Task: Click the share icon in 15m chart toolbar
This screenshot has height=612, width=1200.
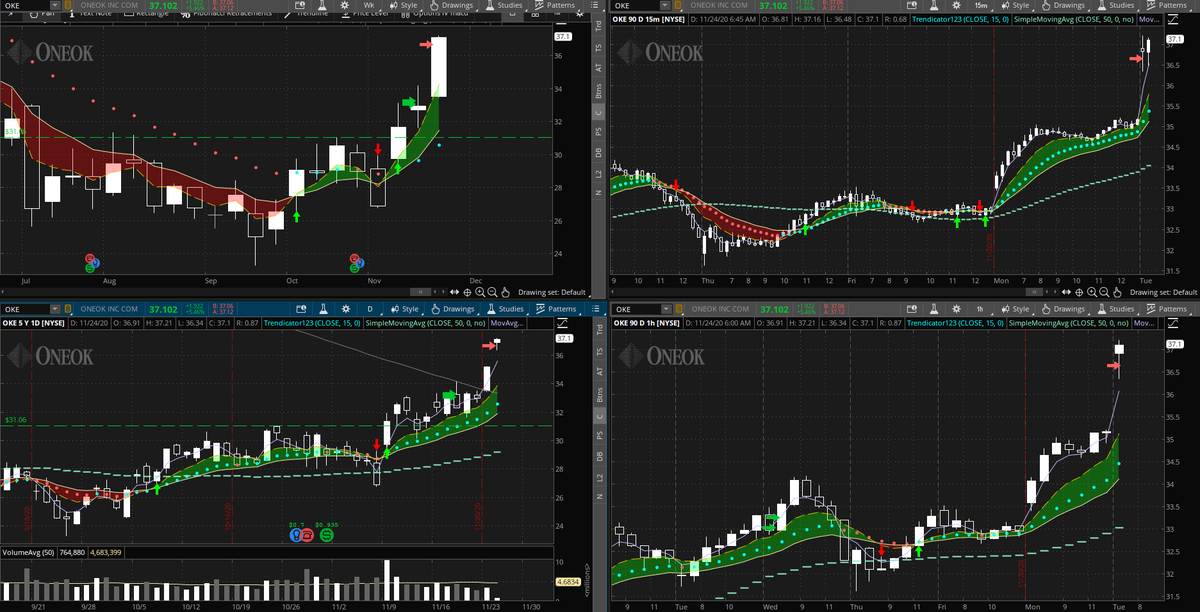Action: click(912, 5)
